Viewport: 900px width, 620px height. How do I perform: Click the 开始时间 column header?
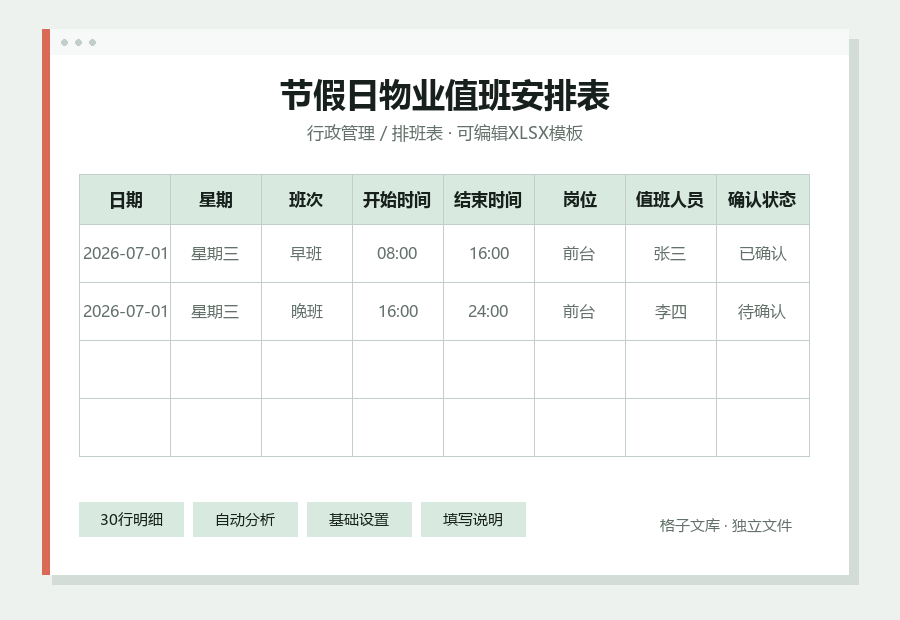[x=397, y=200]
